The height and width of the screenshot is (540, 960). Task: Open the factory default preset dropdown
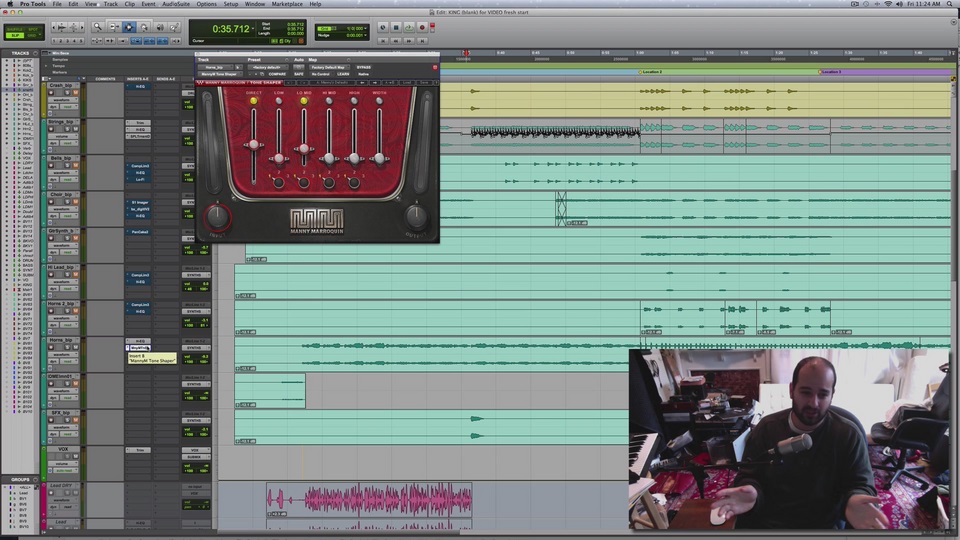click(x=268, y=67)
